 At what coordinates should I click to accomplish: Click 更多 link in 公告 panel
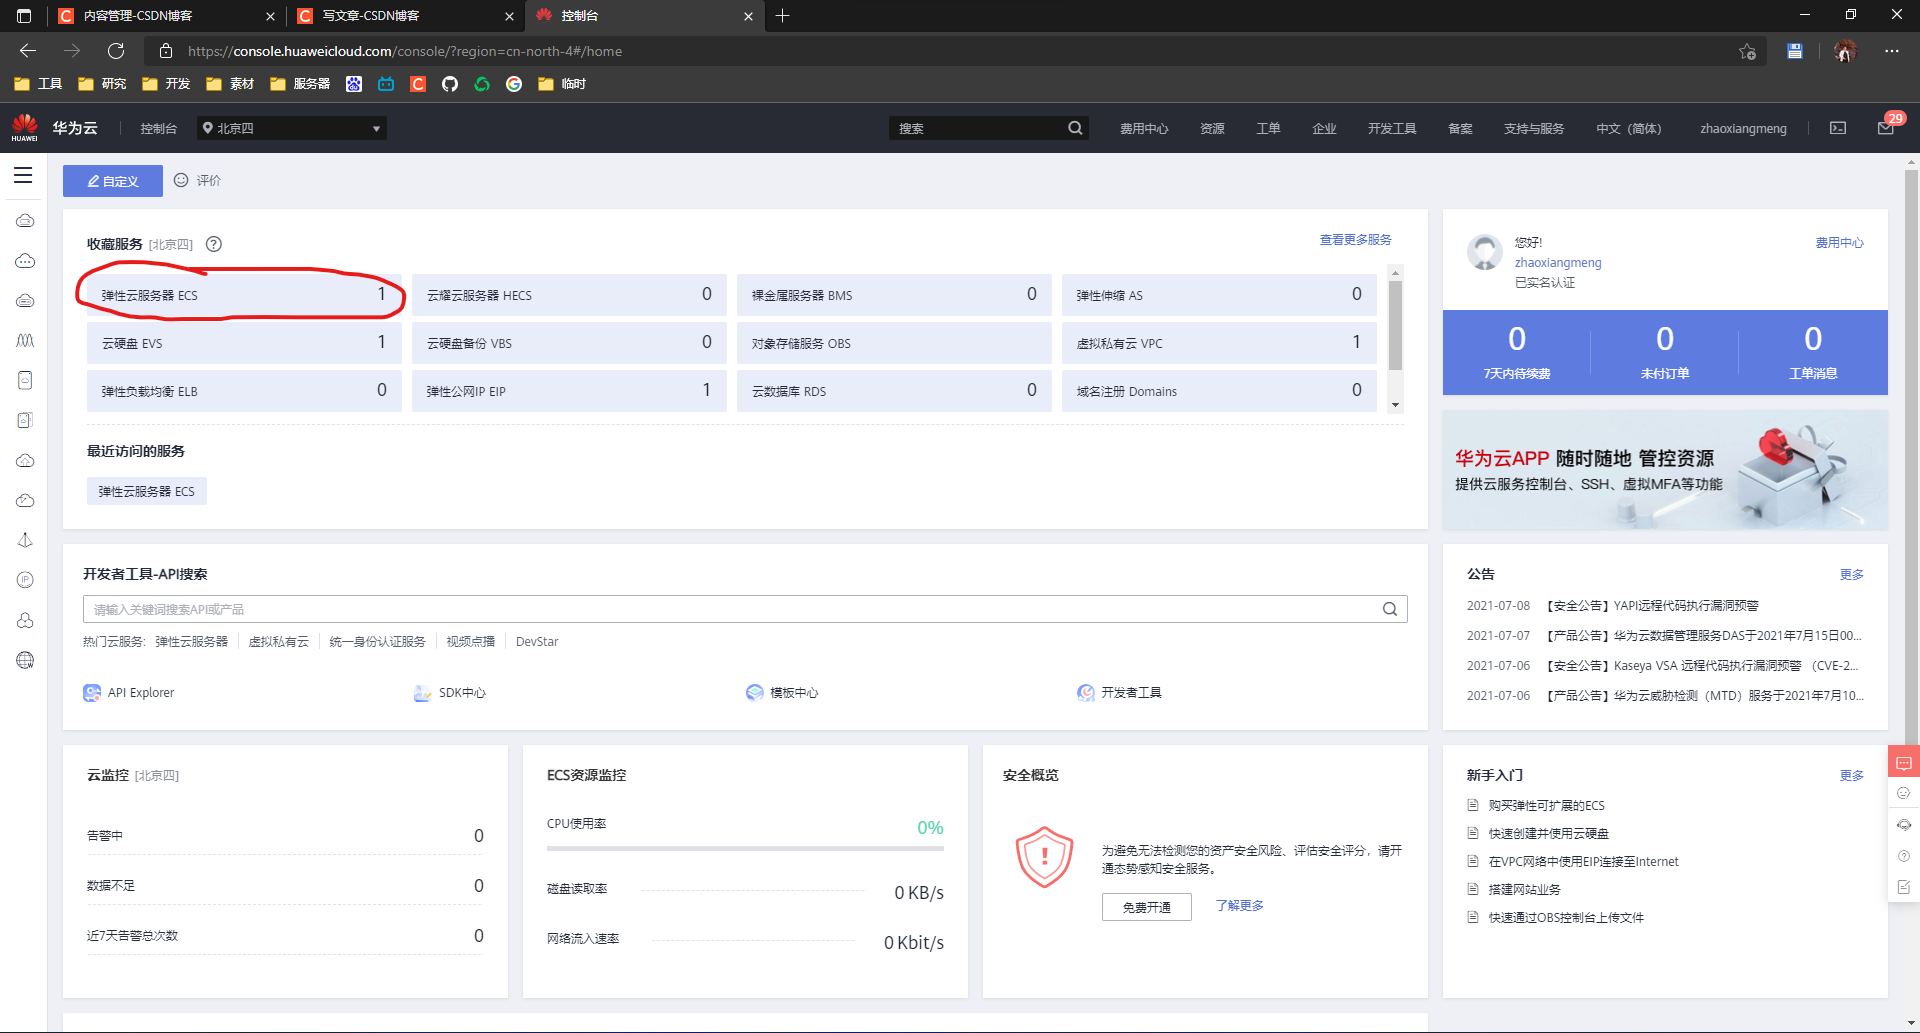[1851, 575]
